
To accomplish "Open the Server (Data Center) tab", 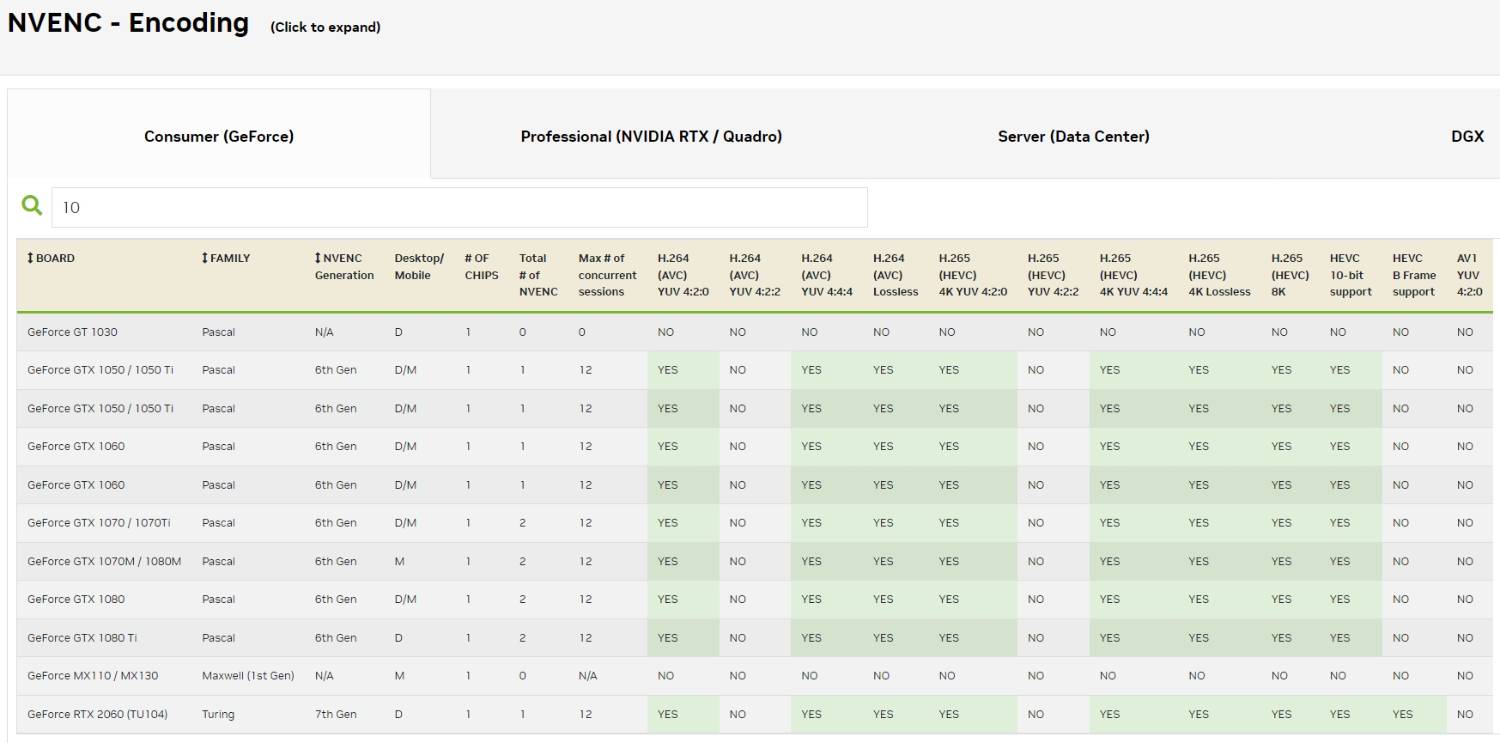I will (x=1073, y=137).
